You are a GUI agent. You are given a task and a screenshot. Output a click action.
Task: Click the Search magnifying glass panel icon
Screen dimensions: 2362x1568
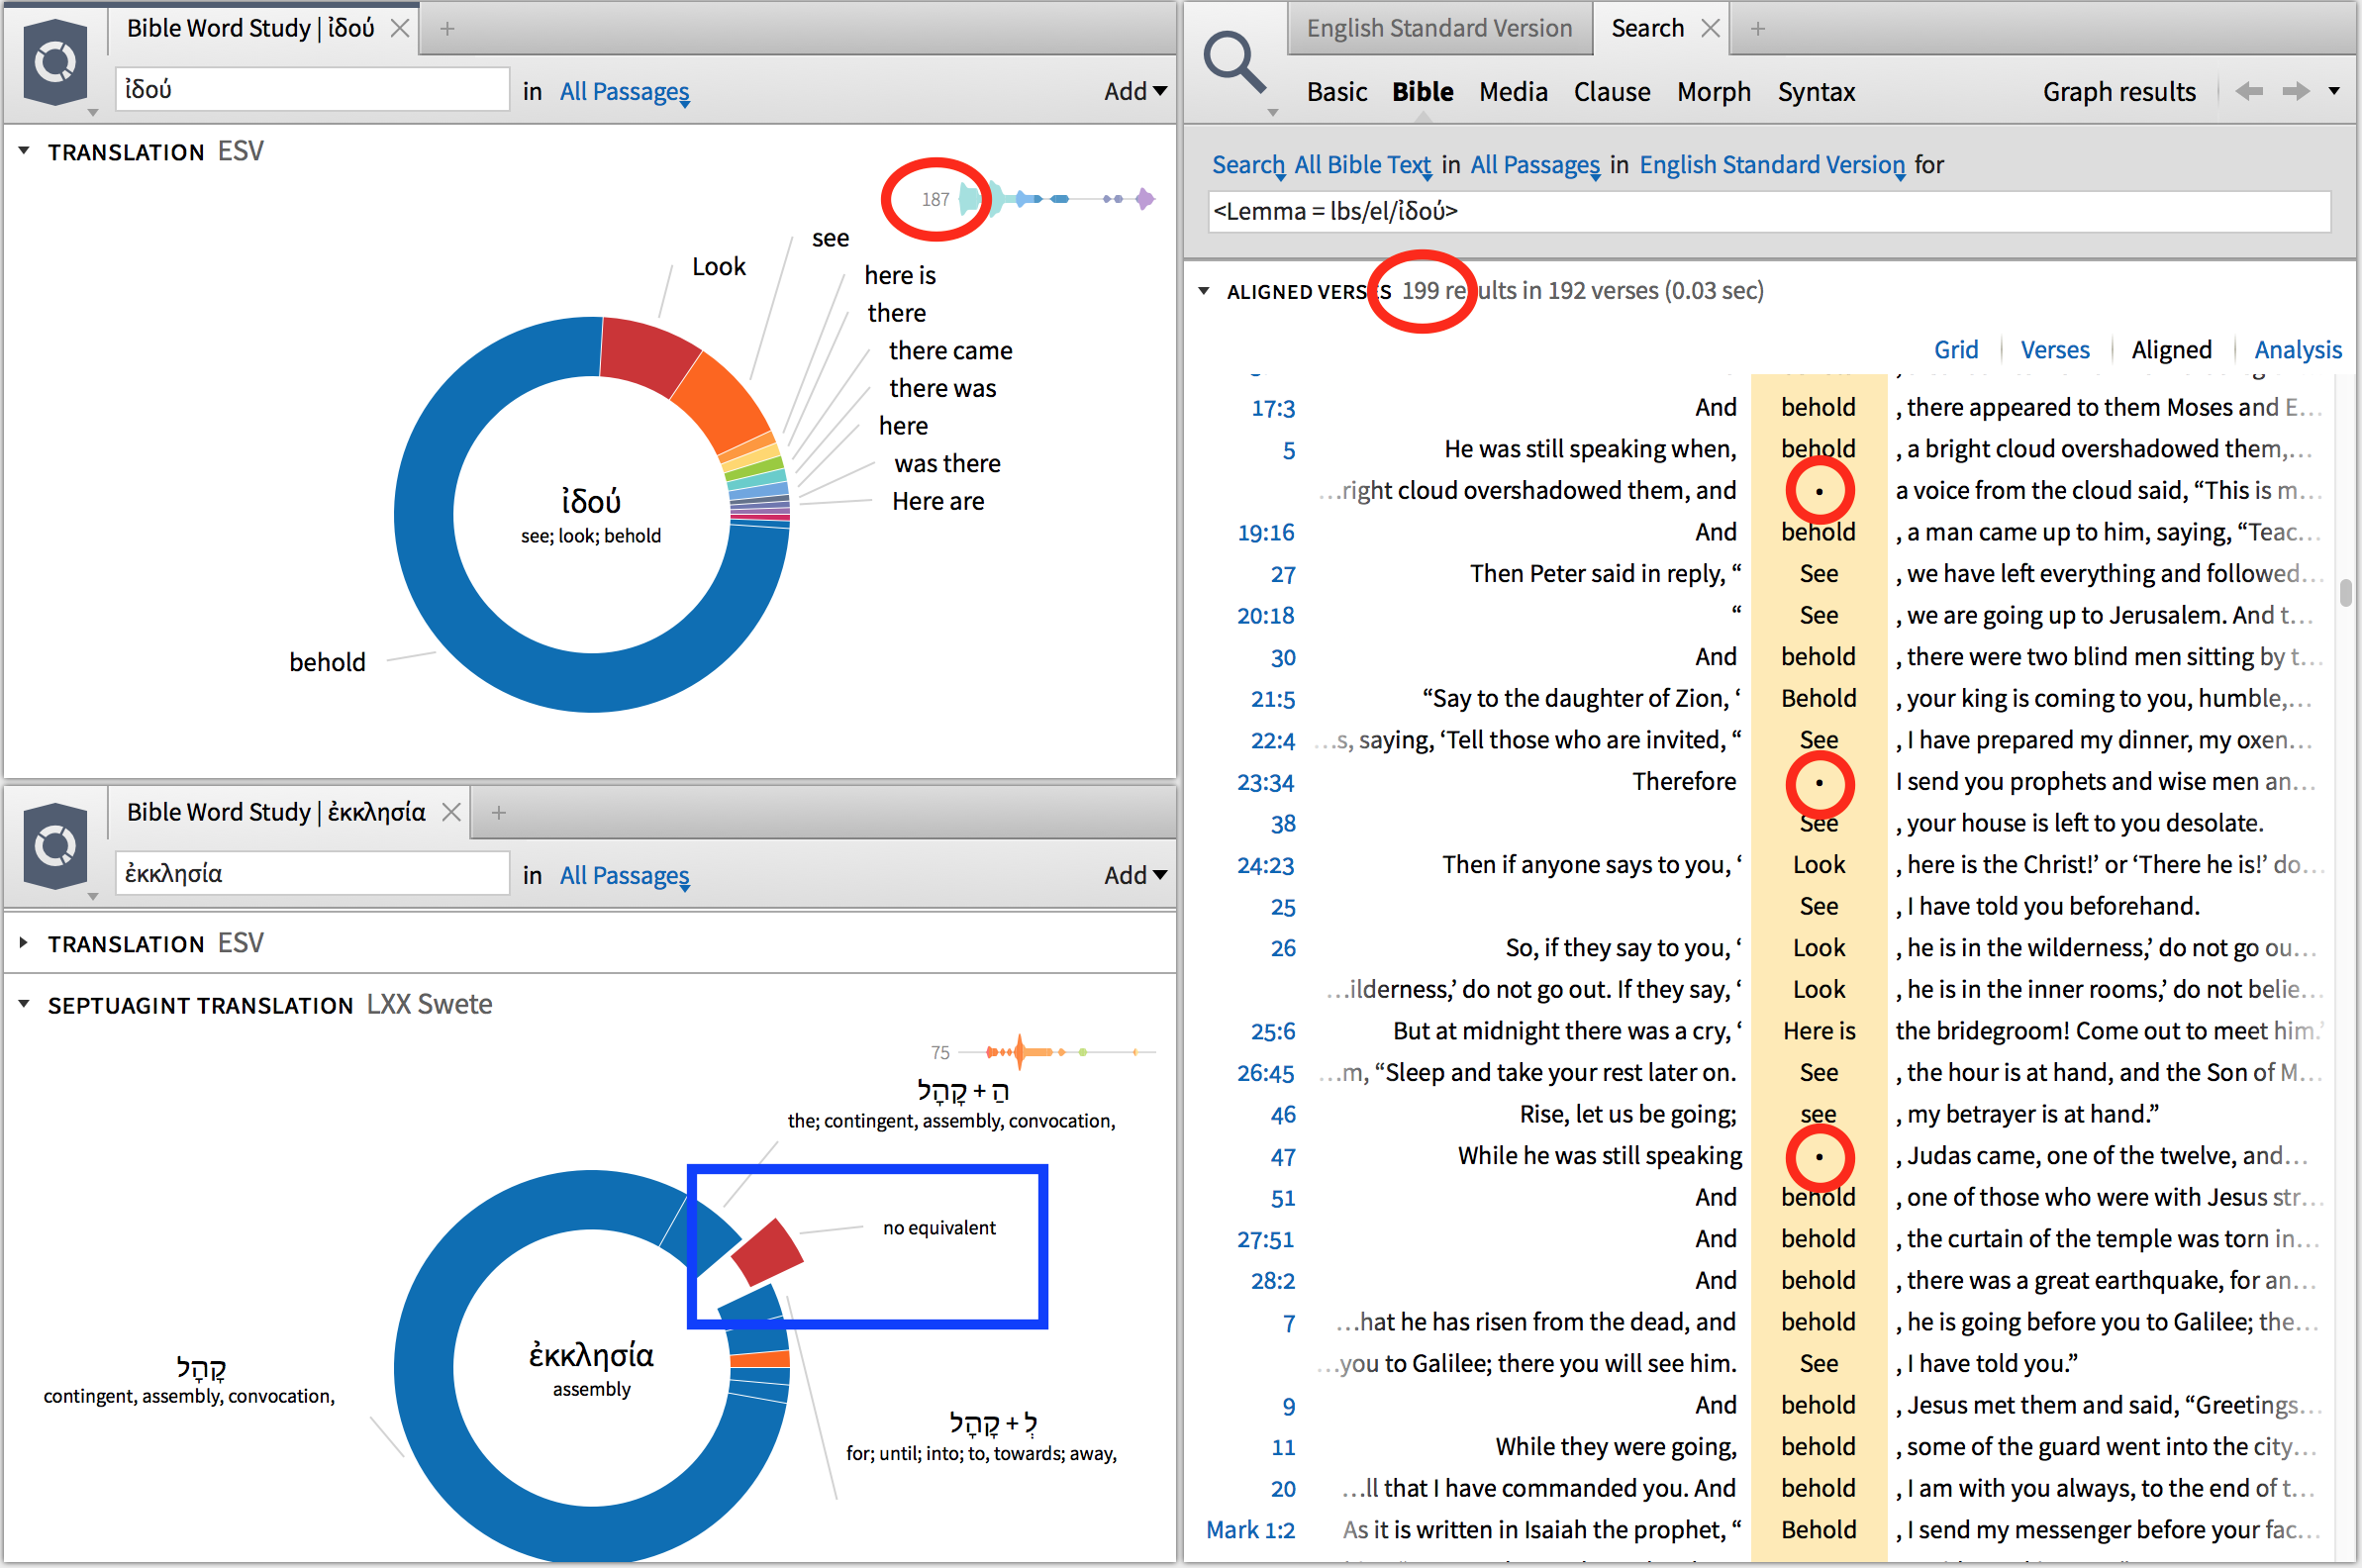(1234, 62)
